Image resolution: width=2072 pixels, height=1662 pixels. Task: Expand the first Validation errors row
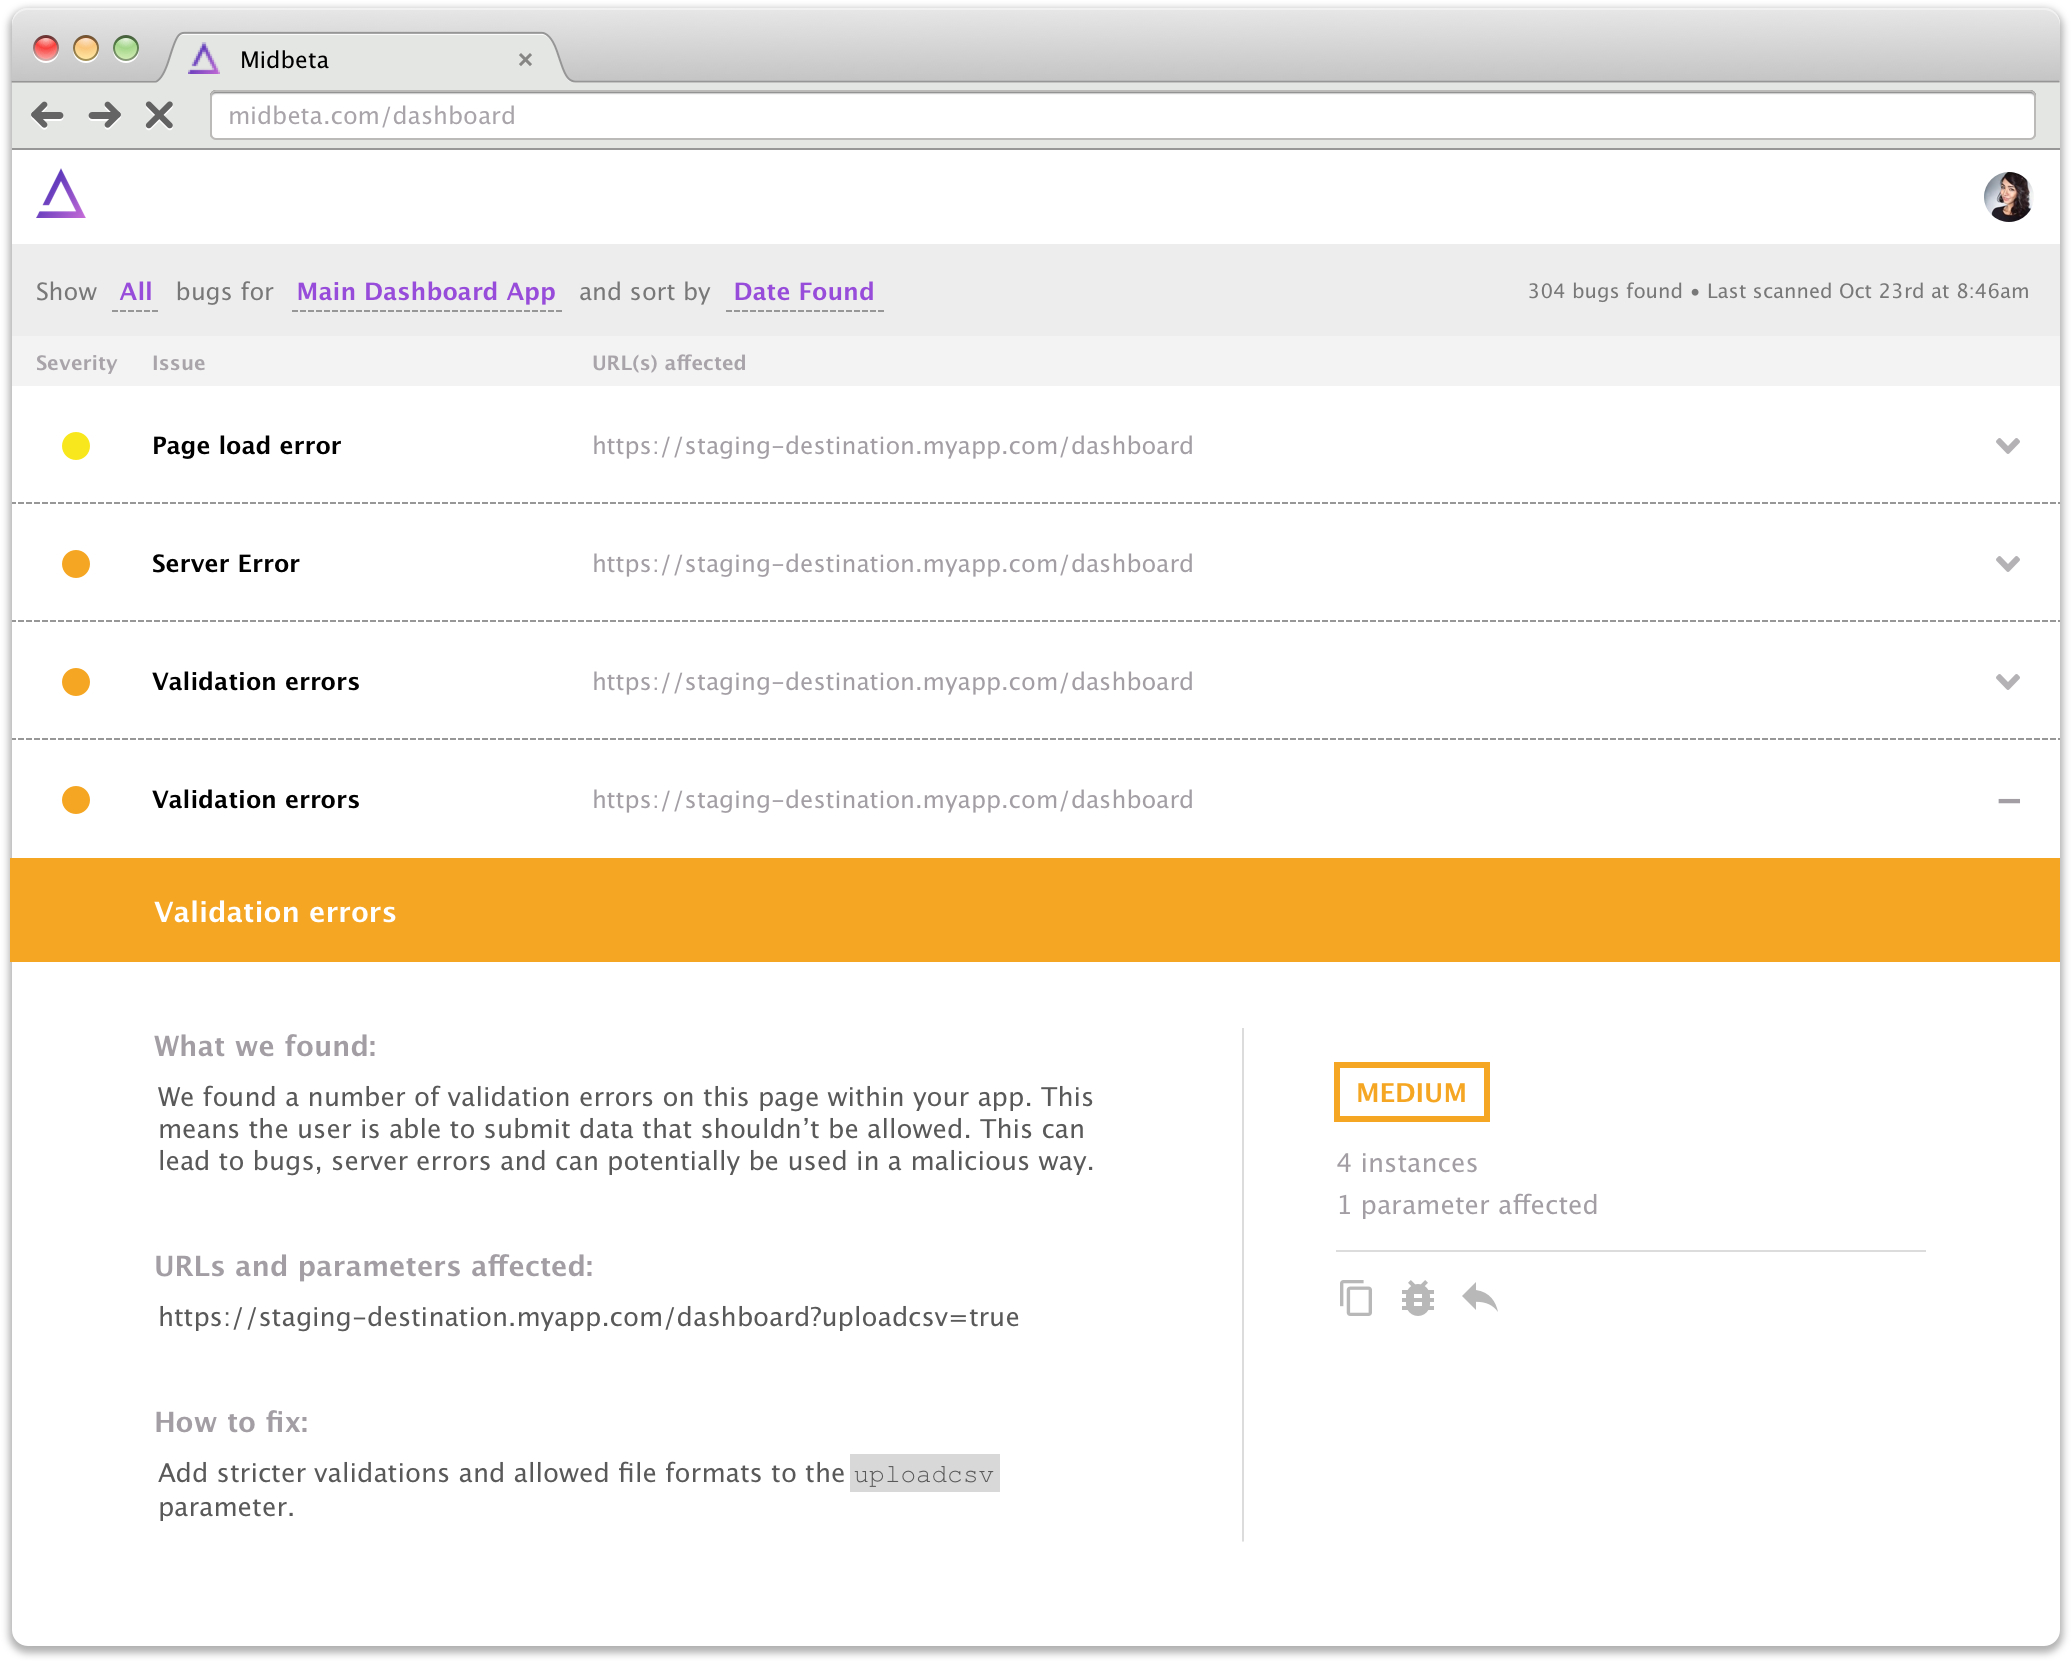tap(2007, 682)
